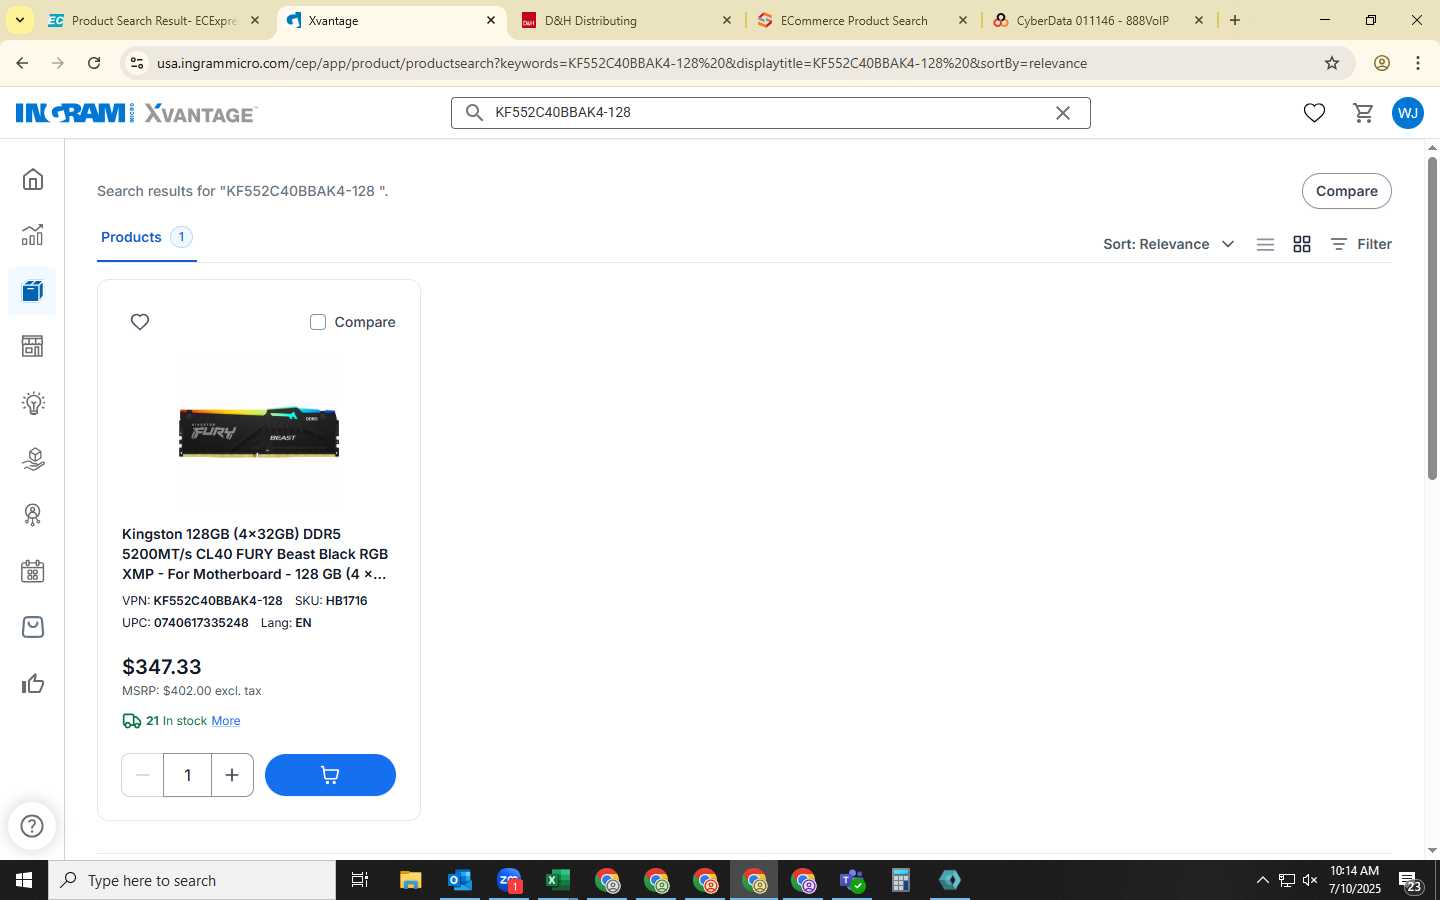The height and width of the screenshot is (900, 1440).
Task: Click the browser address bar URL
Action: click(x=622, y=63)
